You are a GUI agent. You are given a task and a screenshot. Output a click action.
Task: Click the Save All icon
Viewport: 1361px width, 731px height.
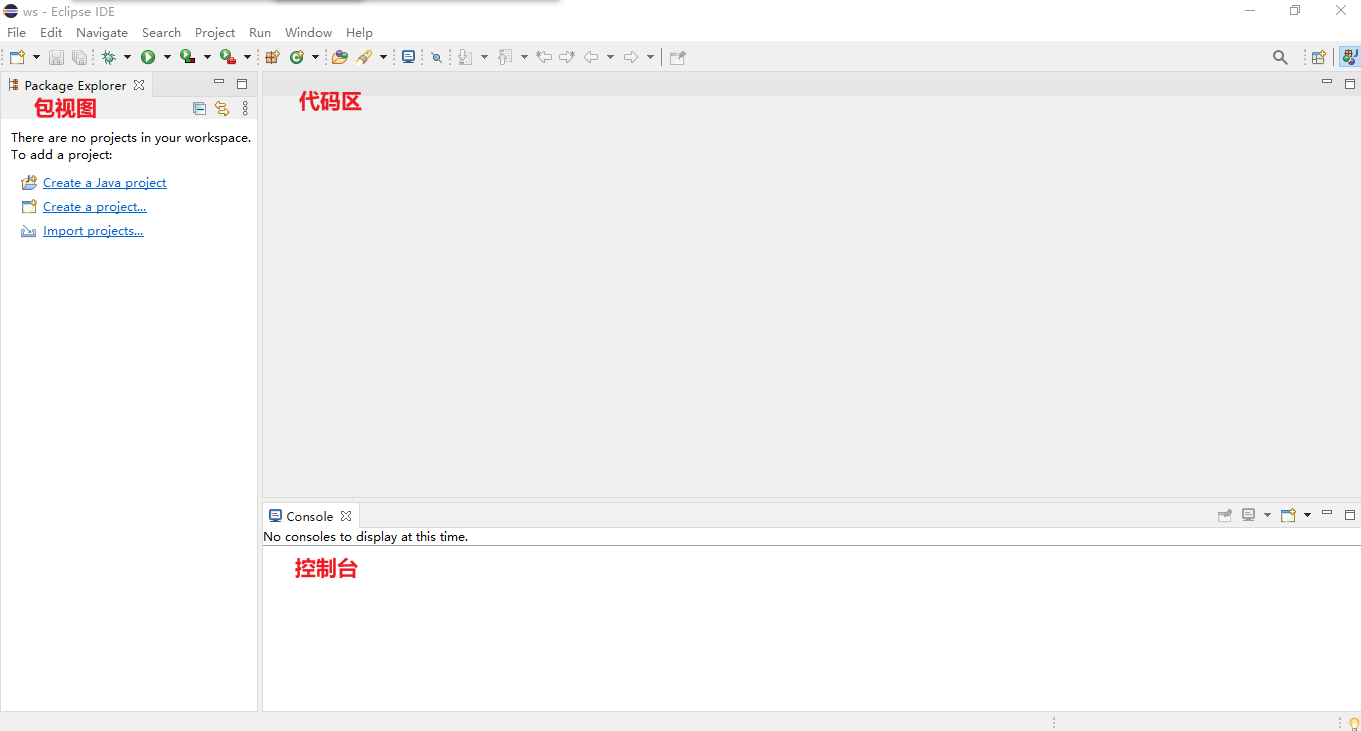[79, 57]
